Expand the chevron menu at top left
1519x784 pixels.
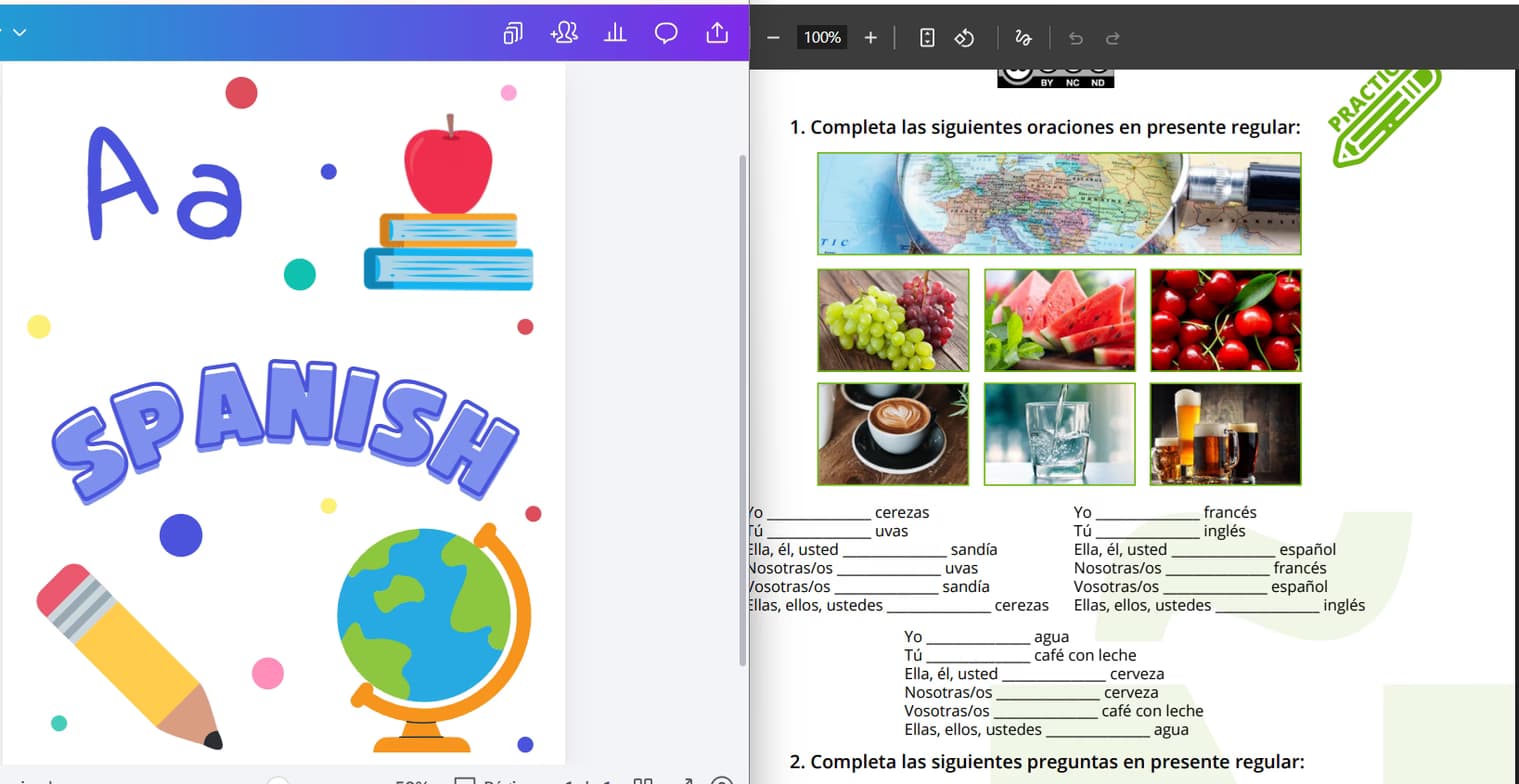17,31
